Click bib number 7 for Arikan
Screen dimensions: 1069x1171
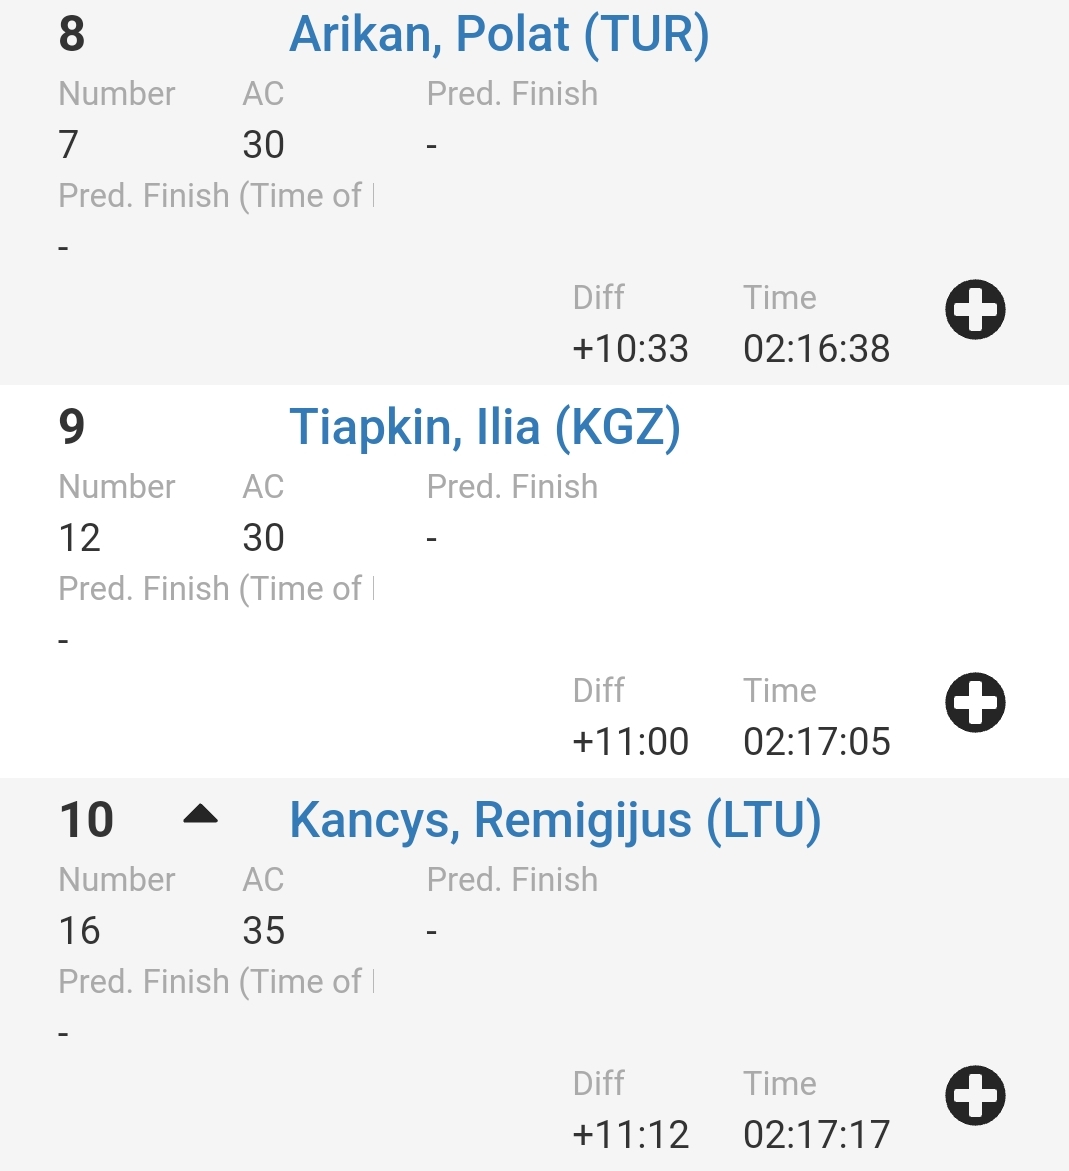pyautogui.click(x=68, y=145)
